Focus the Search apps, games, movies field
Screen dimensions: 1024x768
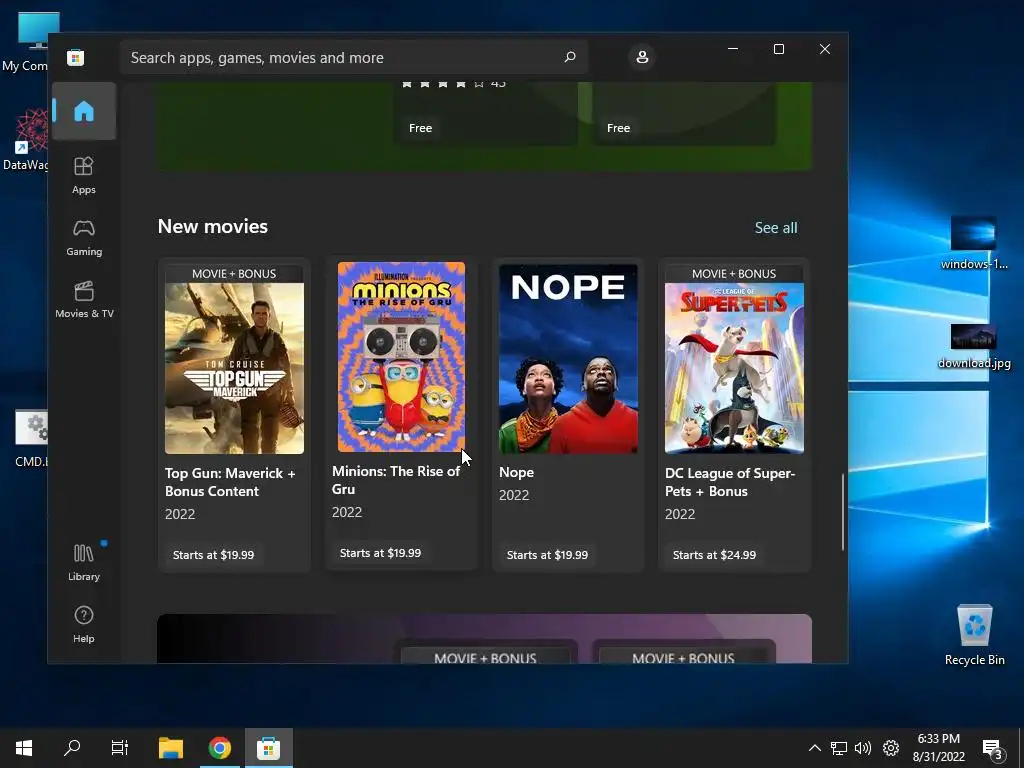[x=353, y=57]
